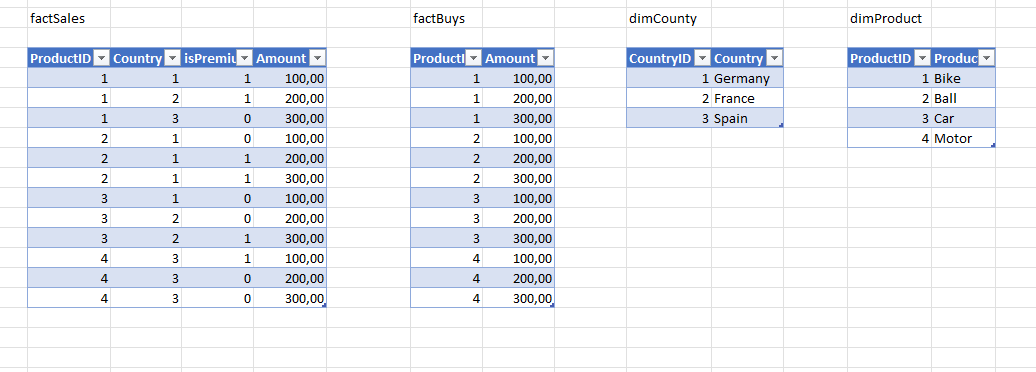Click the Motor cell in dimProduct
This screenshot has height=372, width=1036.
click(x=963, y=138)
